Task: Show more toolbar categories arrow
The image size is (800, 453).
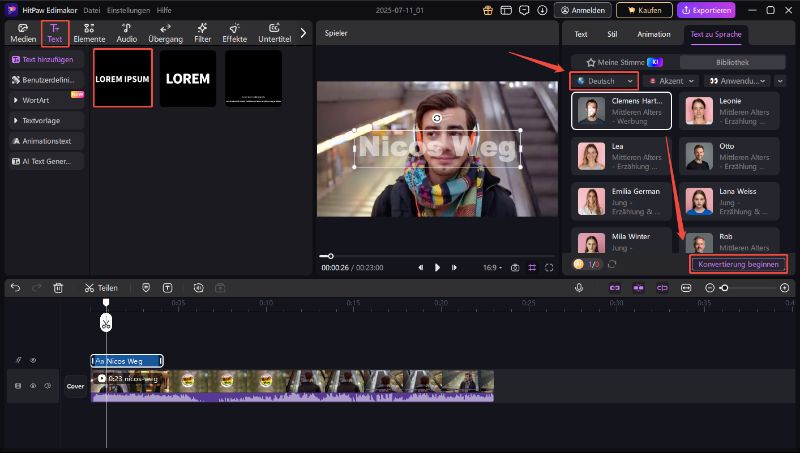Action: [303, 33]
